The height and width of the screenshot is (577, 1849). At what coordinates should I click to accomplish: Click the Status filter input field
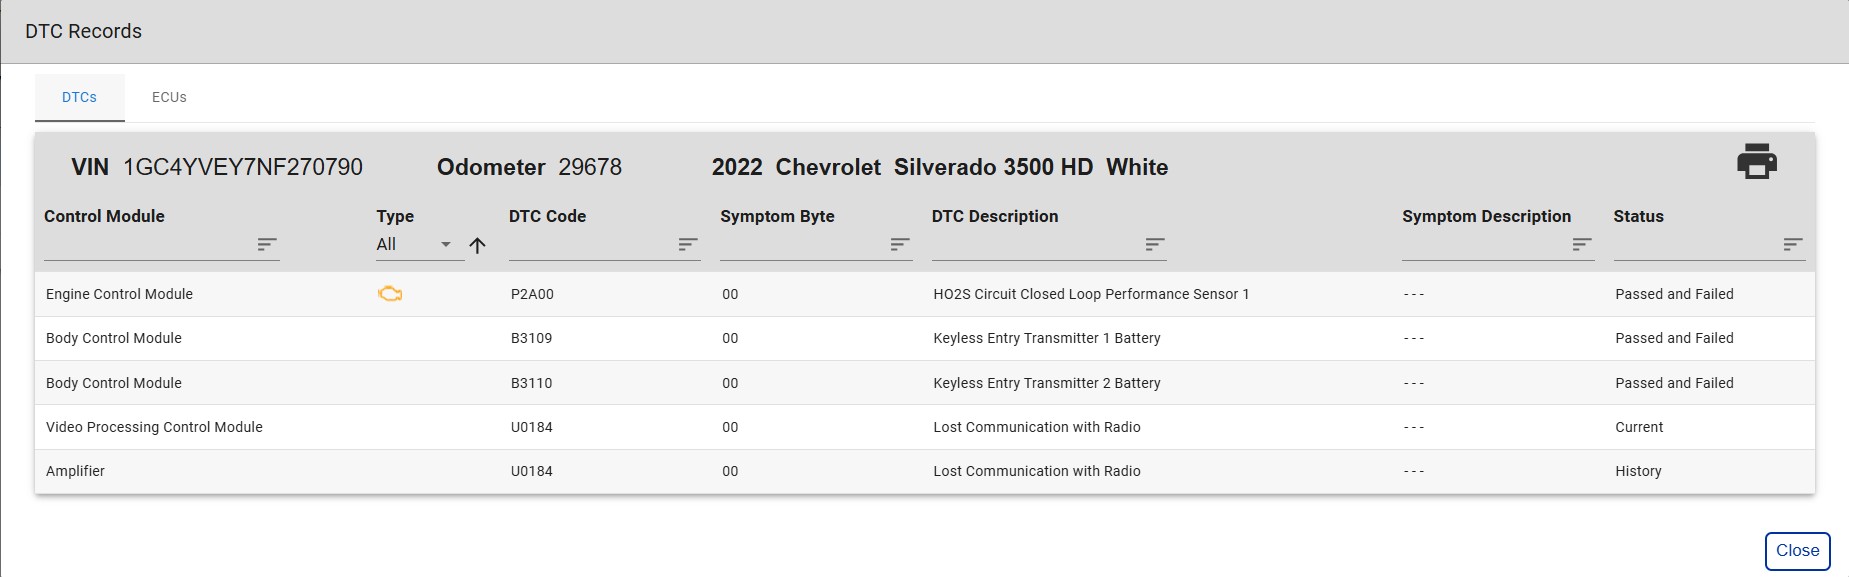(x=1695, y=245)
